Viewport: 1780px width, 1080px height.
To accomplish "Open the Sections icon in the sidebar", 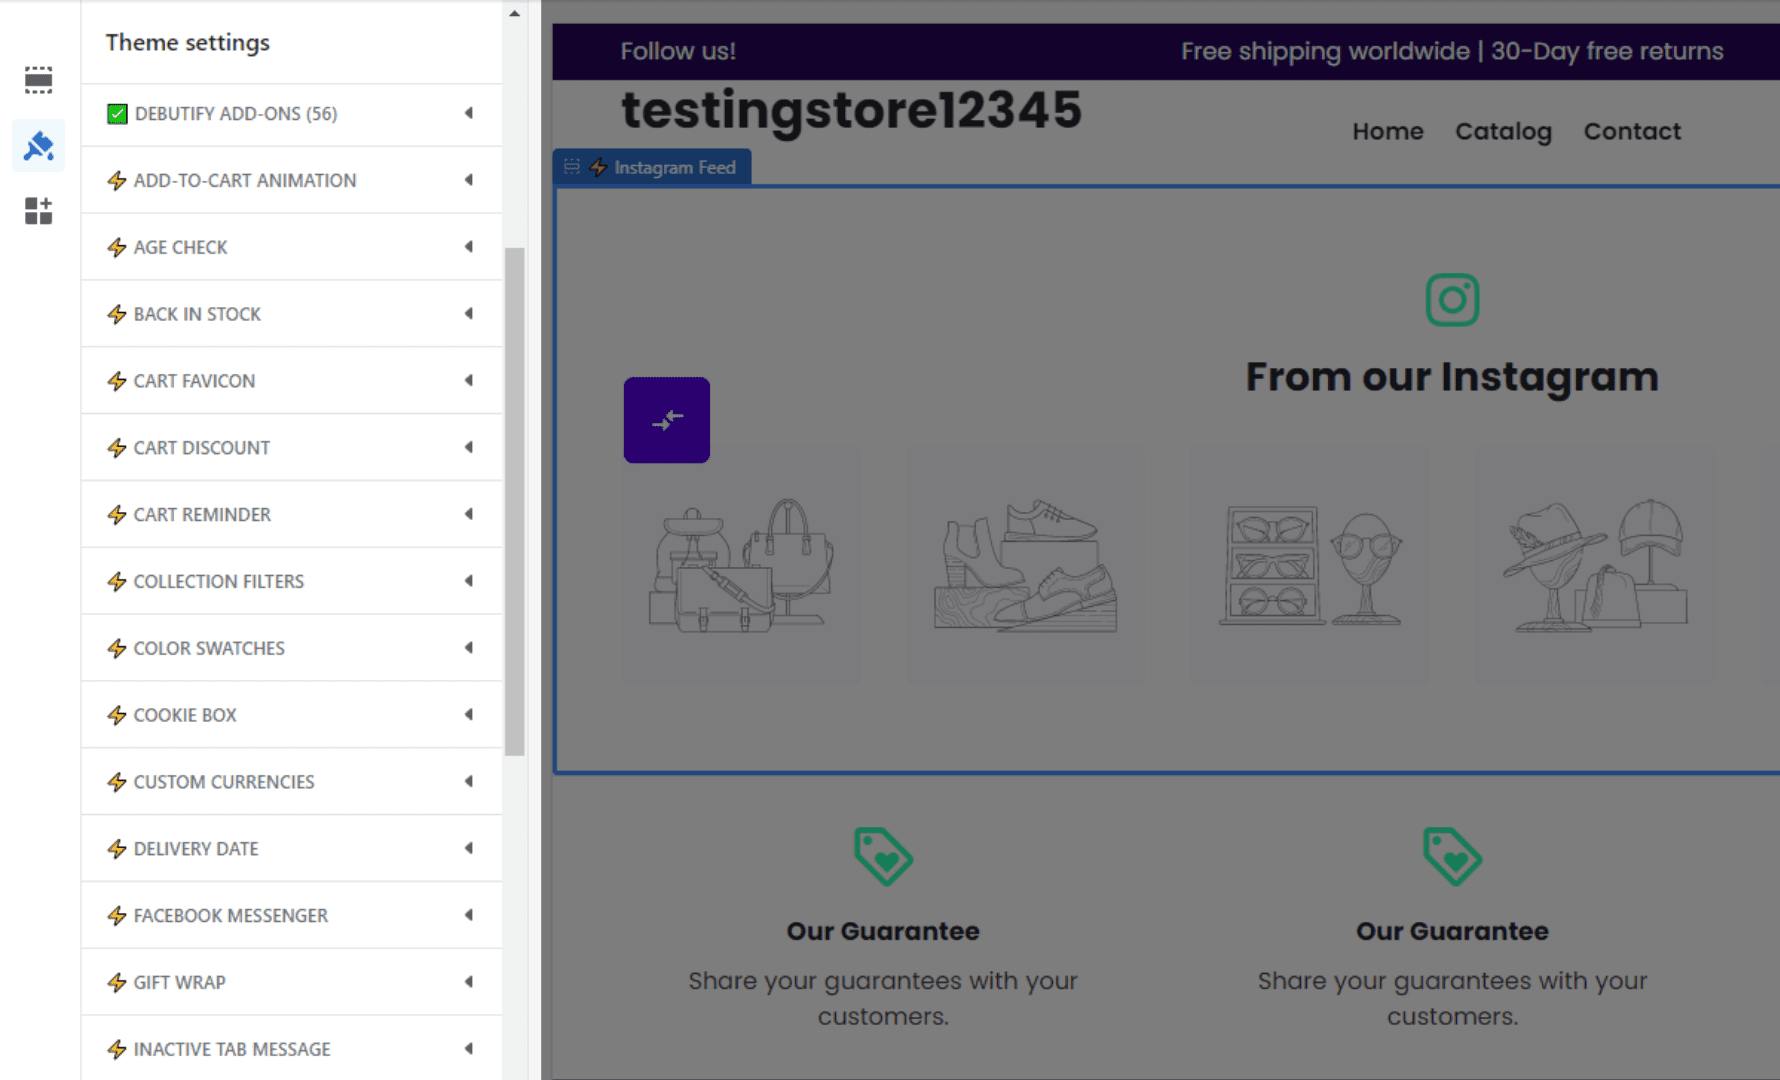I will point(38,80).
